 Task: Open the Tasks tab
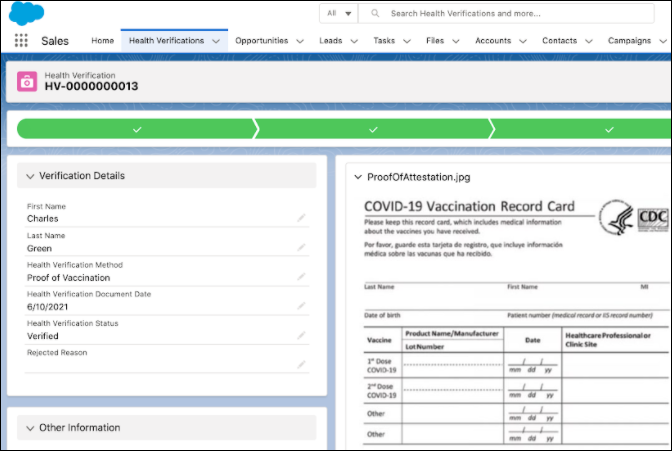click(x=384, y=41)
